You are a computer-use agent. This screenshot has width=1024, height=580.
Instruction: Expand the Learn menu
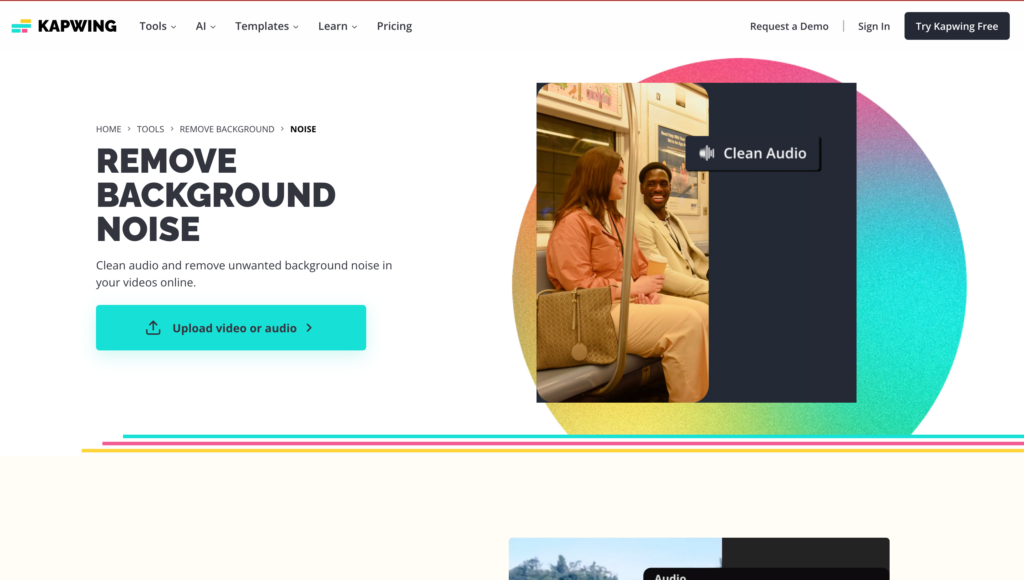tap(337, 26)
